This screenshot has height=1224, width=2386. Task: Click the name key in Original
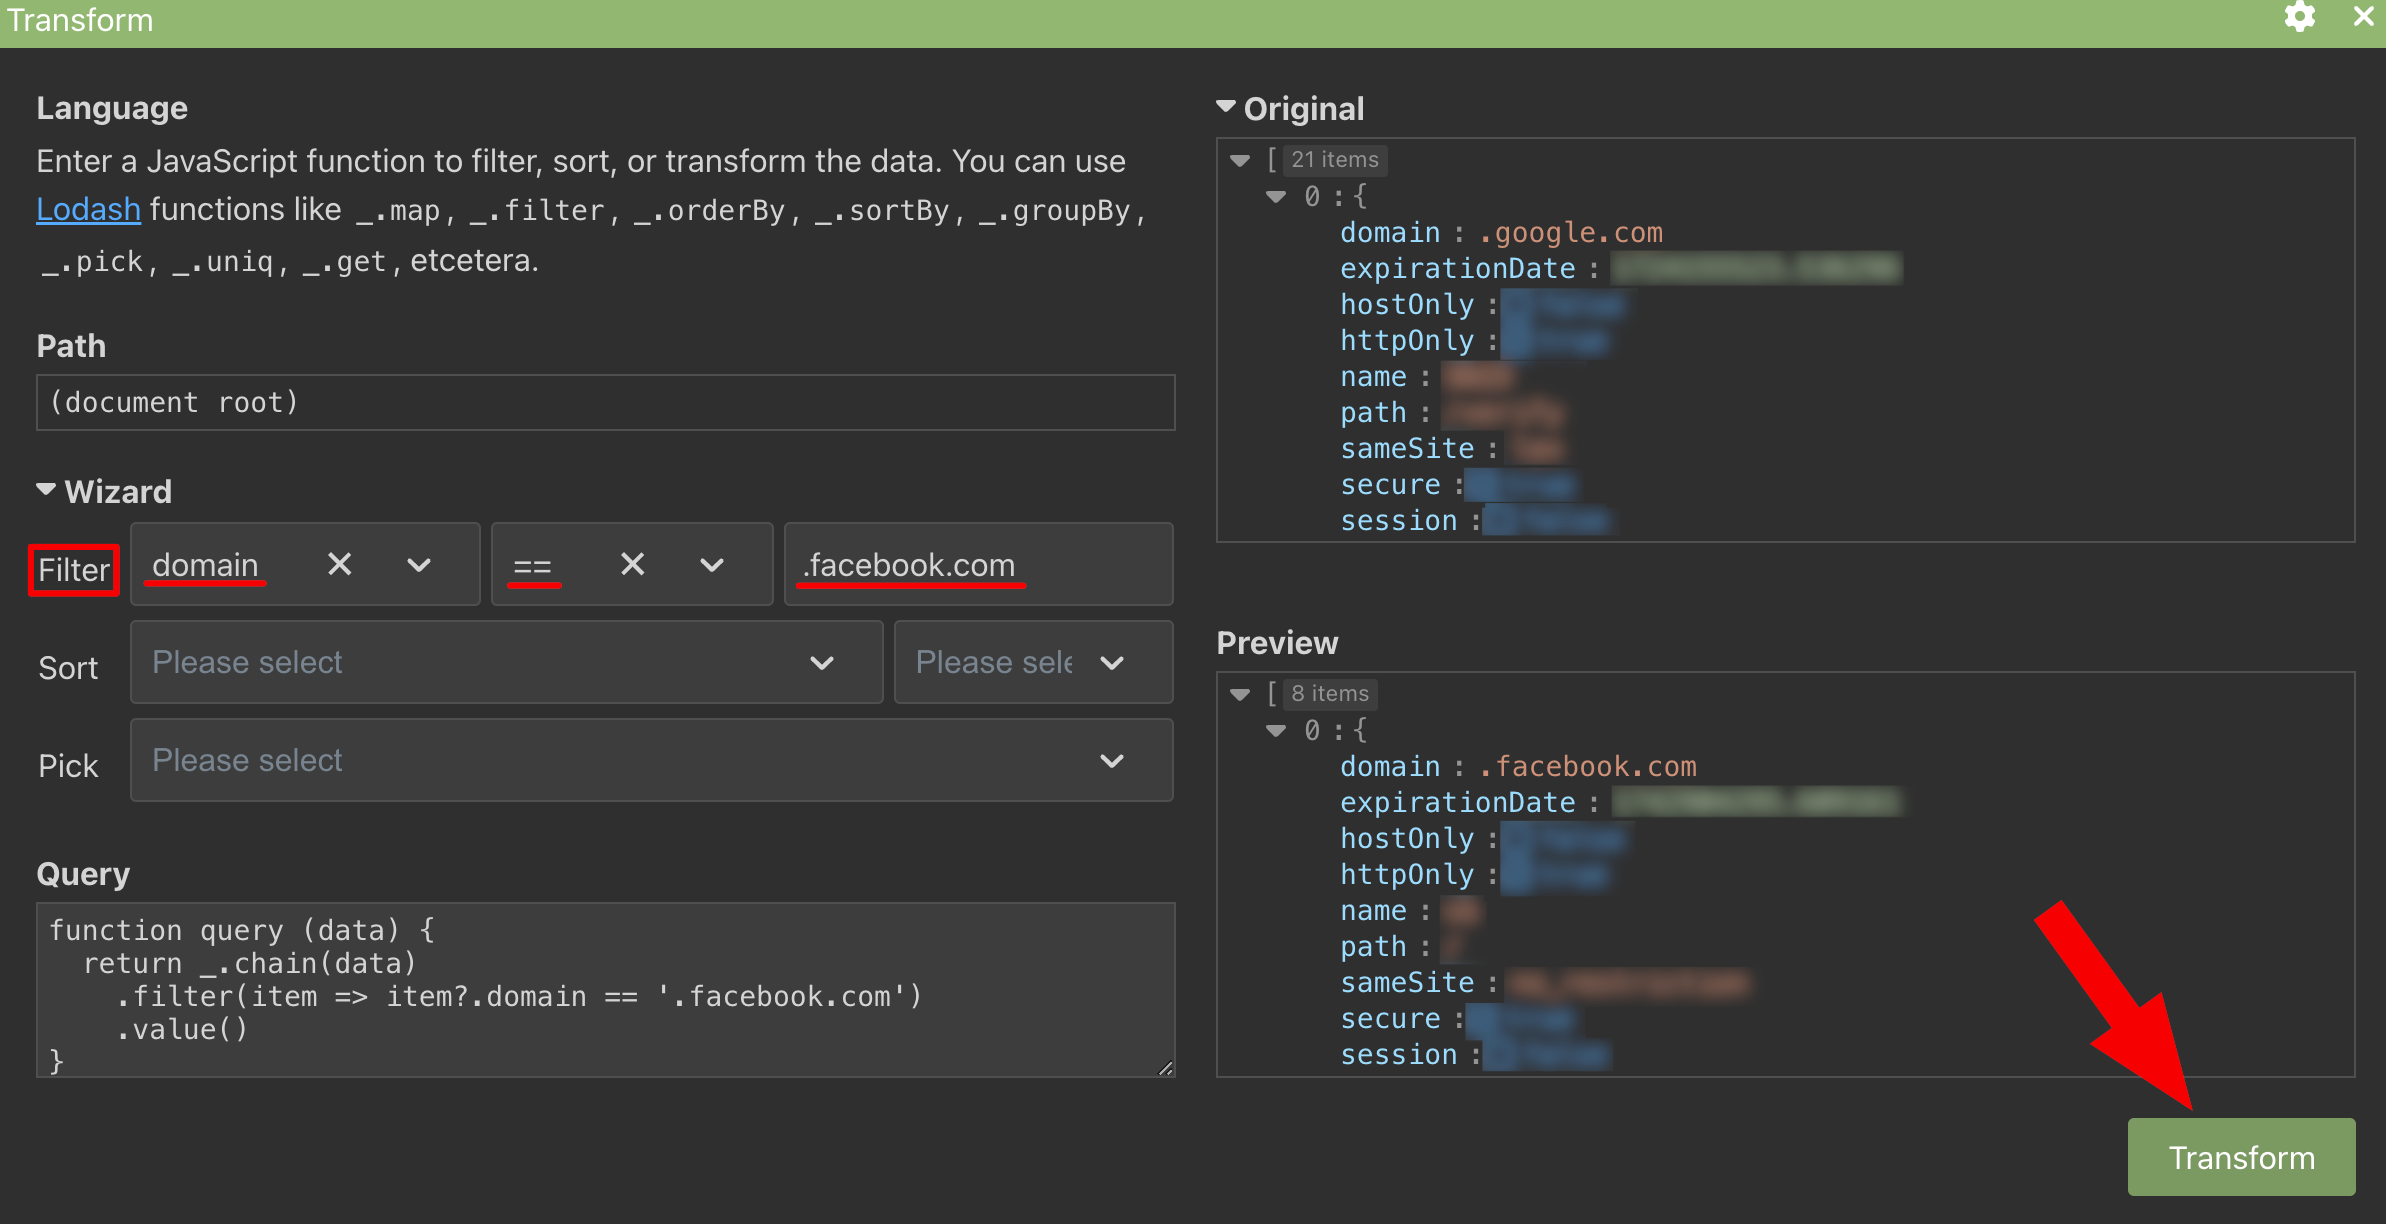[x=1373, y=376]
